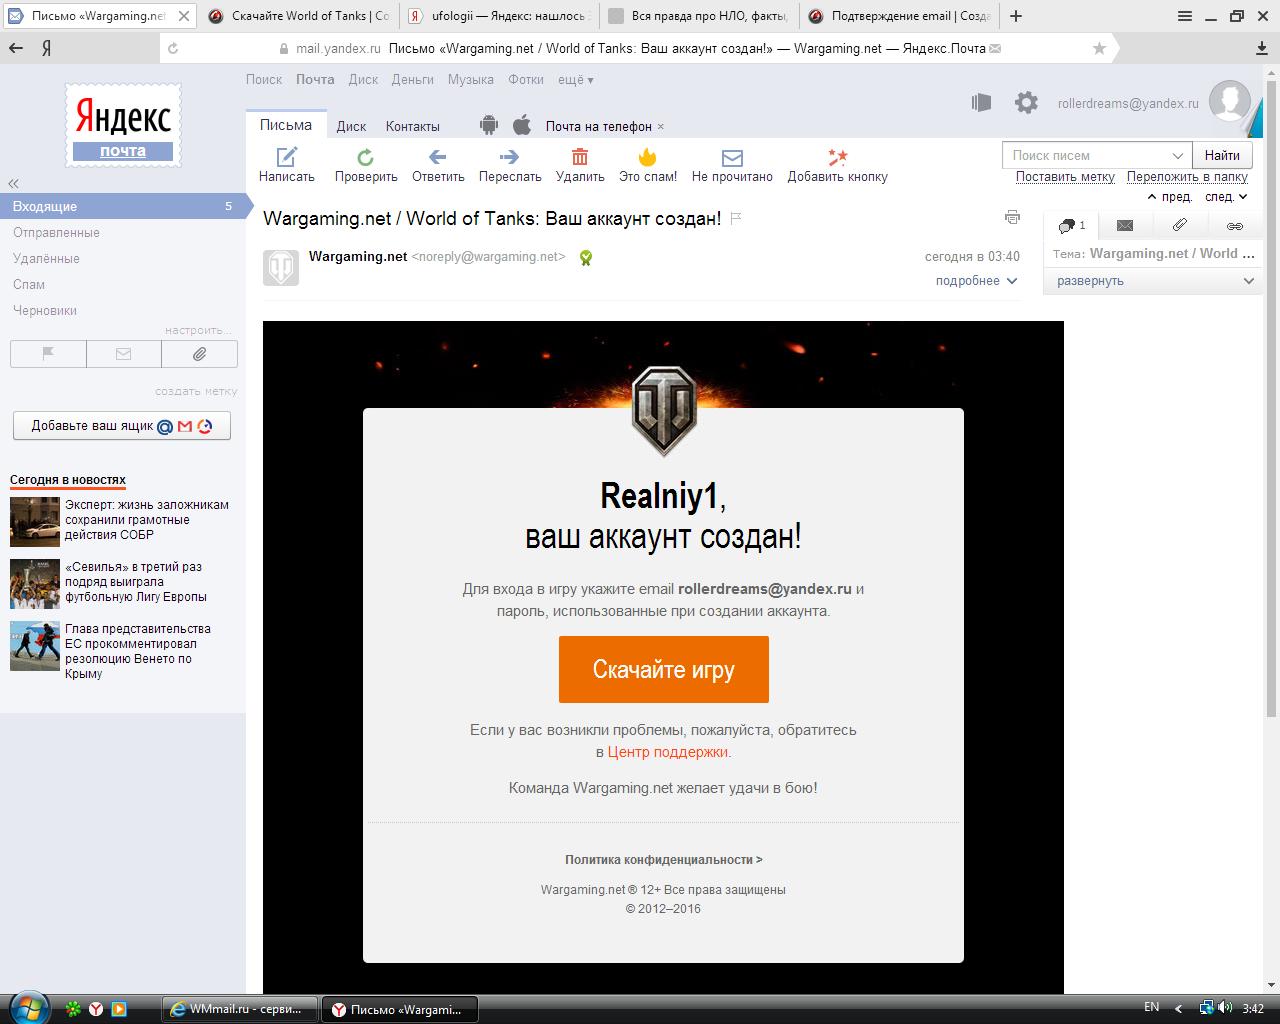Filter by attachments in the sidebar
The image size is (1280, 1024).
tap(199, 354)
